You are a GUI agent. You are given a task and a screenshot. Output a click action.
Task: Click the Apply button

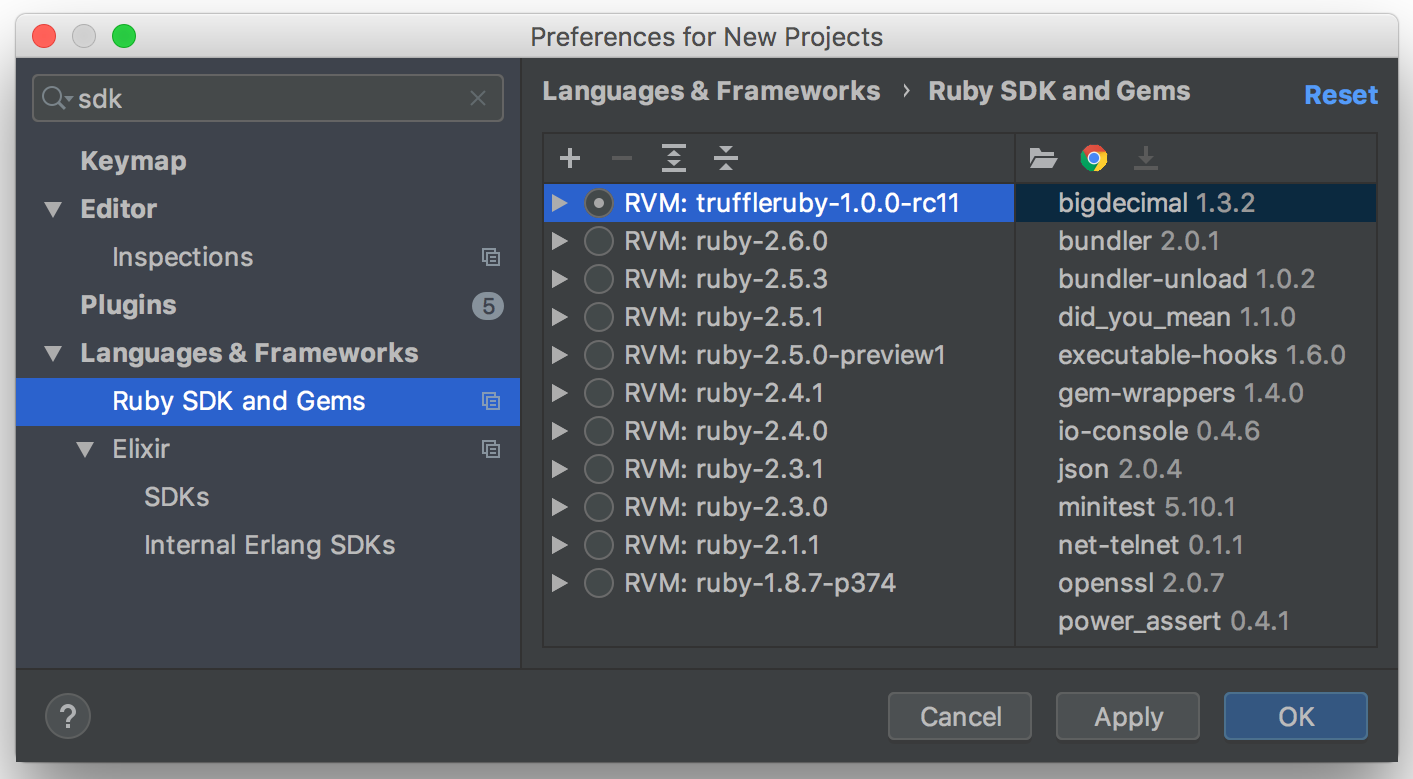point(1128,716)
